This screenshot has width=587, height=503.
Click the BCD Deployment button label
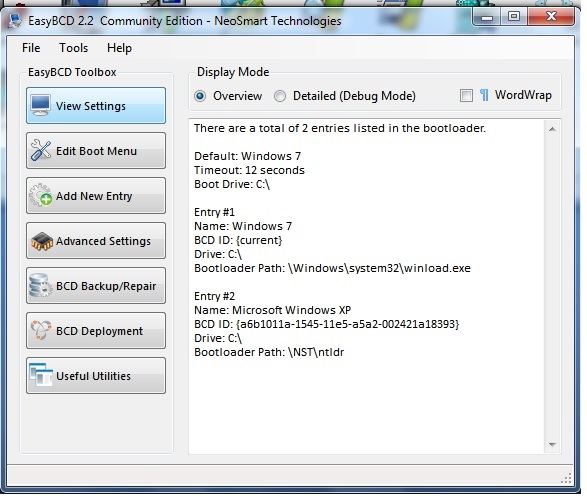click(99, 331)
